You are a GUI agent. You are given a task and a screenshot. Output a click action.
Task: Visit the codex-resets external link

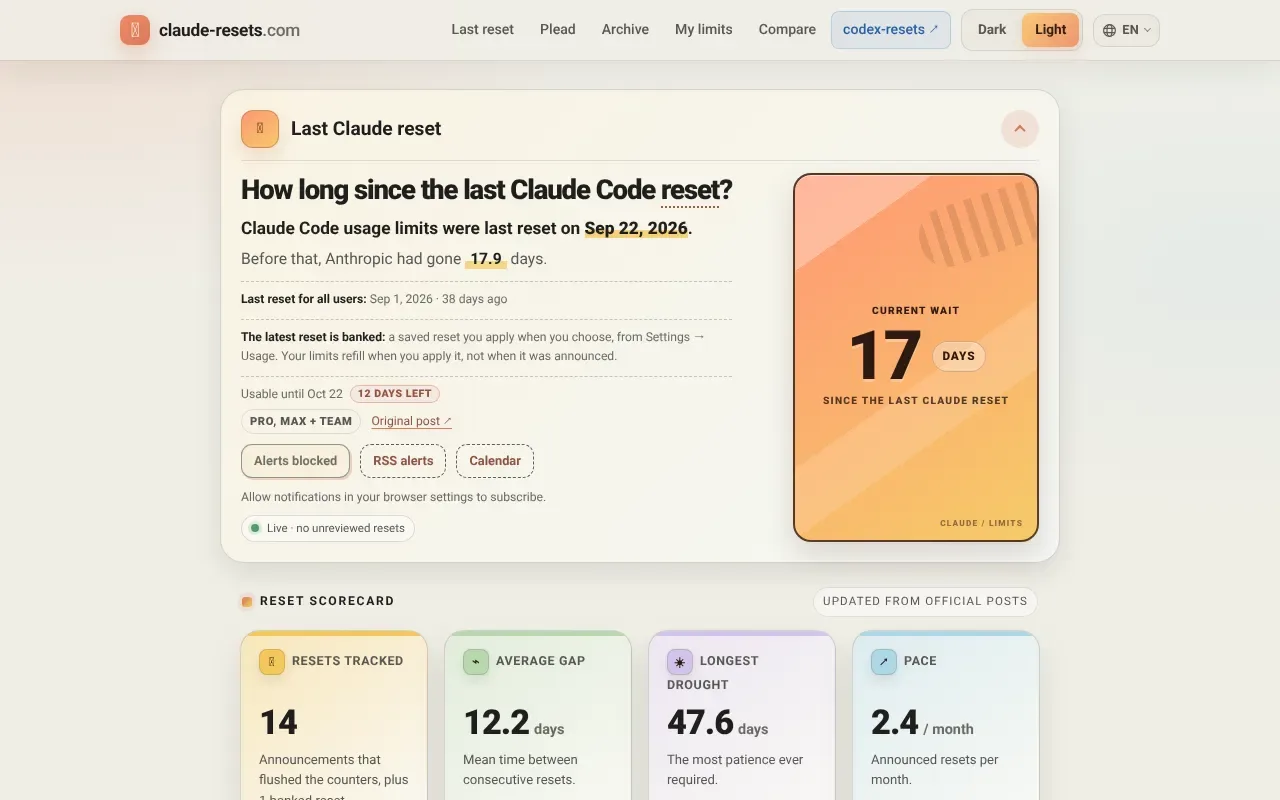[891, 30]
